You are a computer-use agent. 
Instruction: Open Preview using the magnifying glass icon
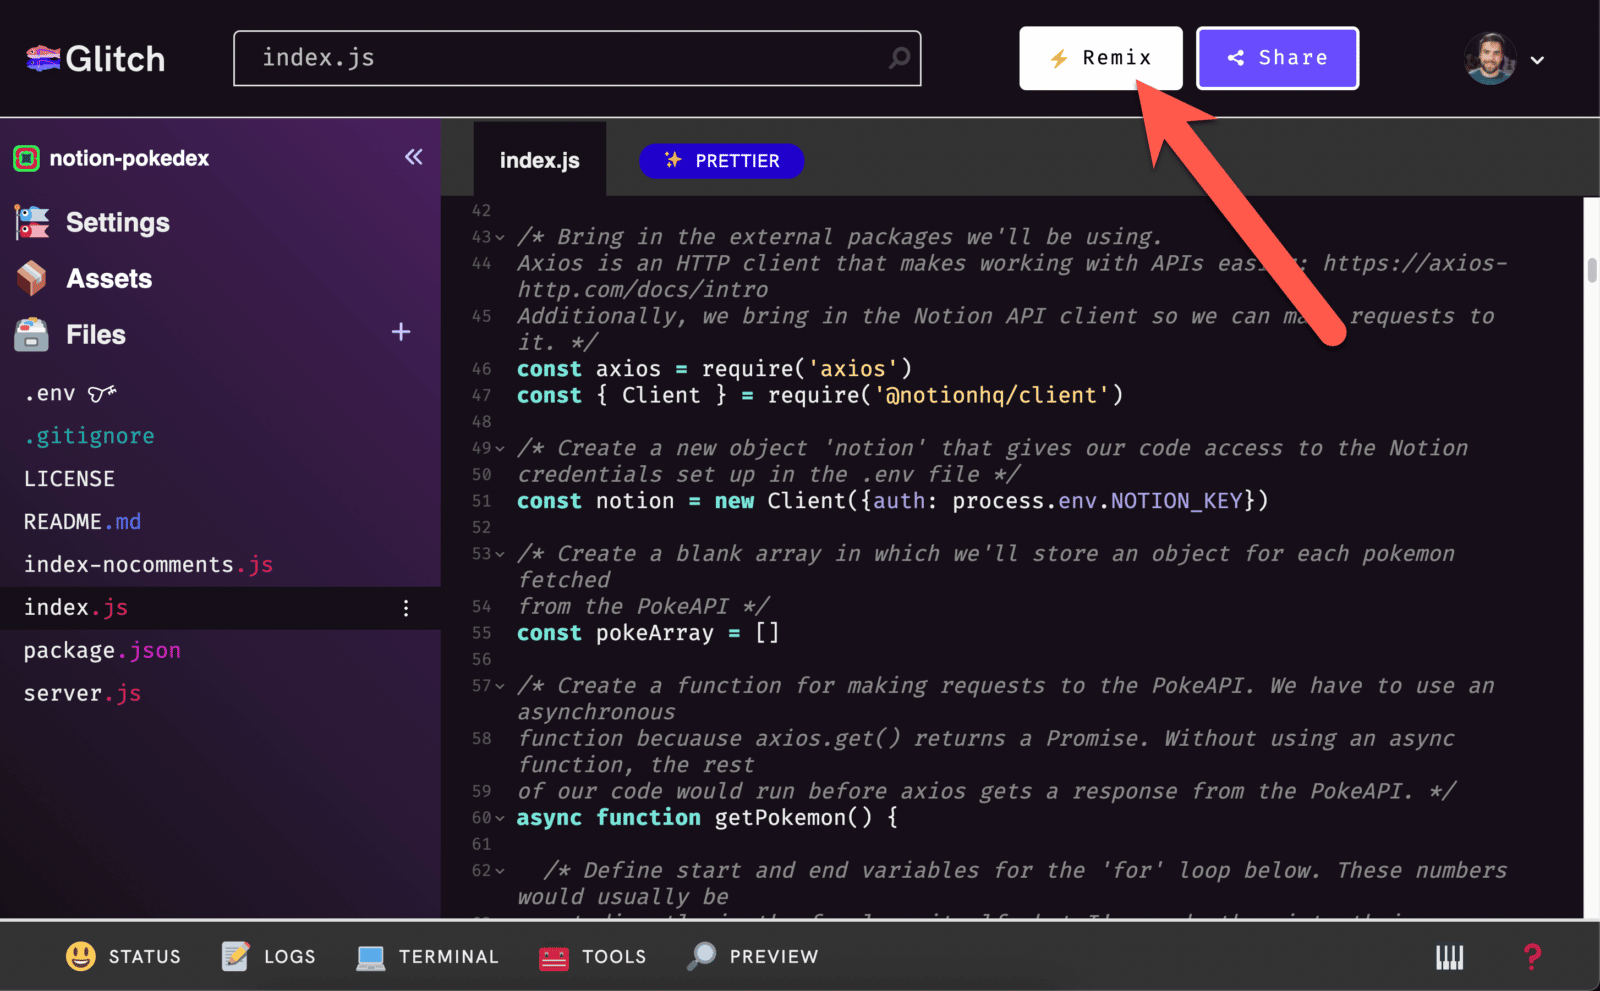(x=702, y=956)
